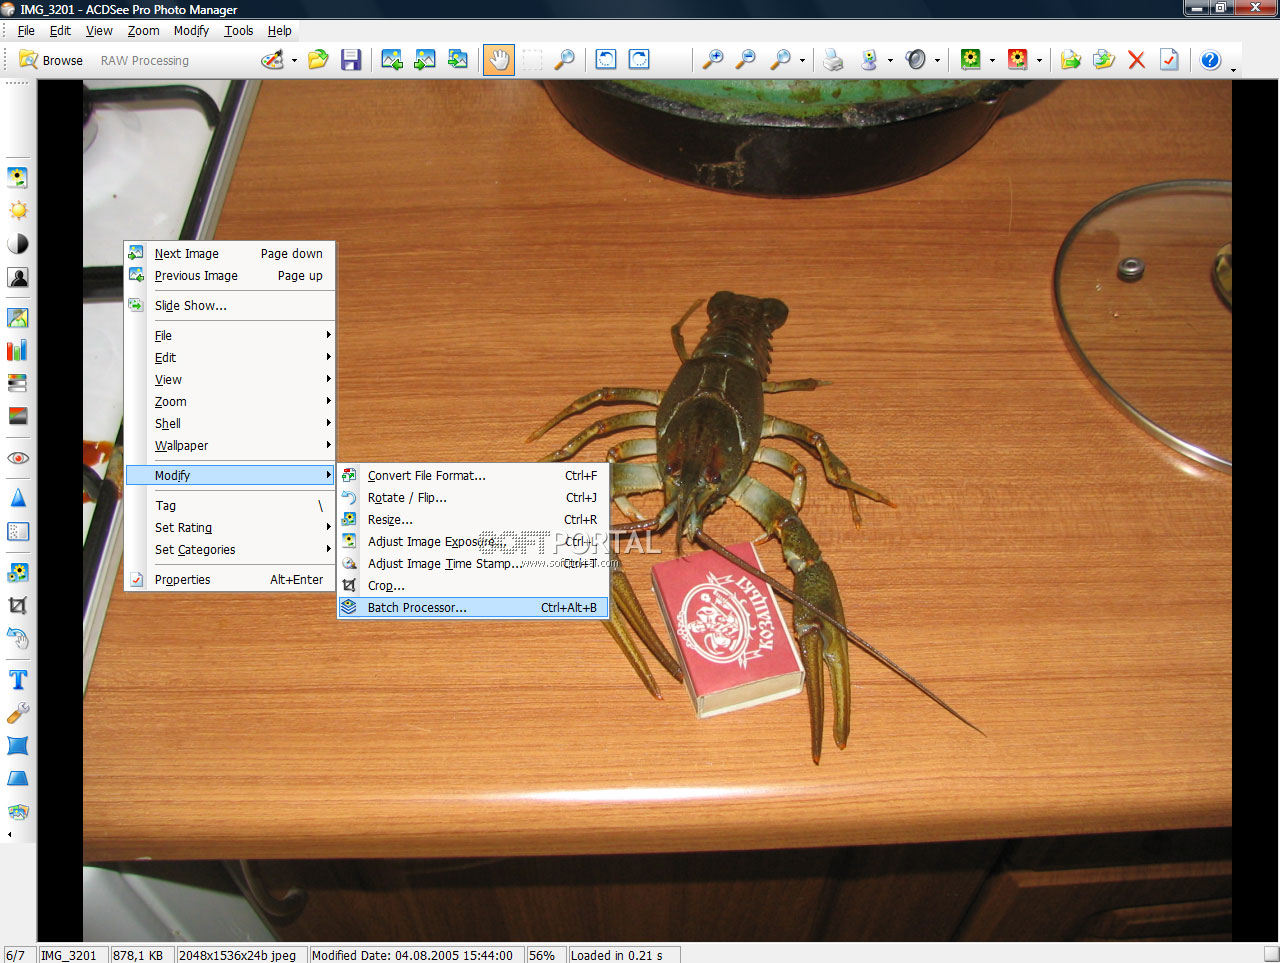Select the hand scroll tool

(498, 60)
